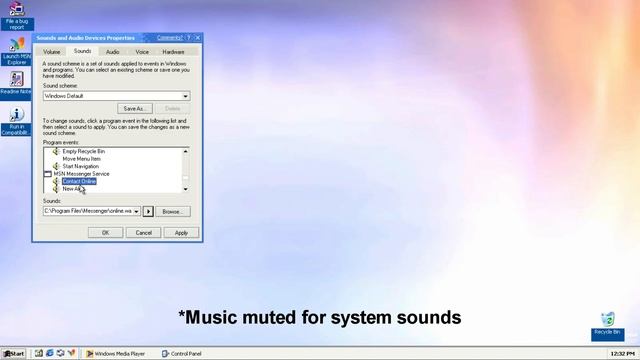Click the program events scrollbar thumb
640x360 pixels.
pos(186,178)
